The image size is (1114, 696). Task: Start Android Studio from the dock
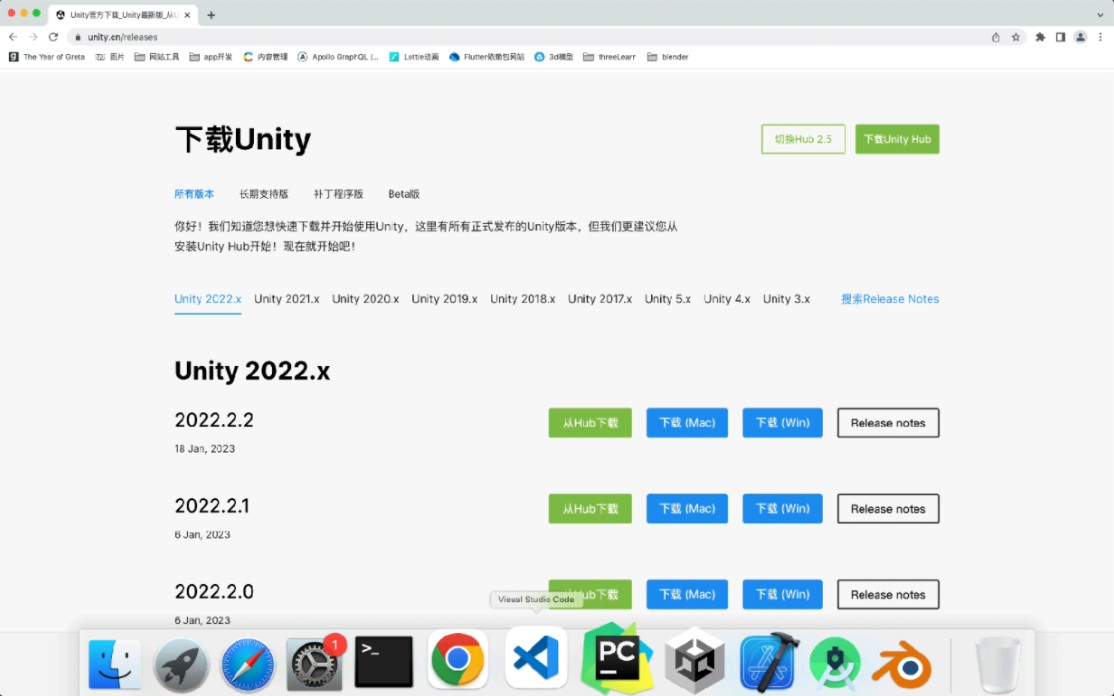tap(836, 661)
